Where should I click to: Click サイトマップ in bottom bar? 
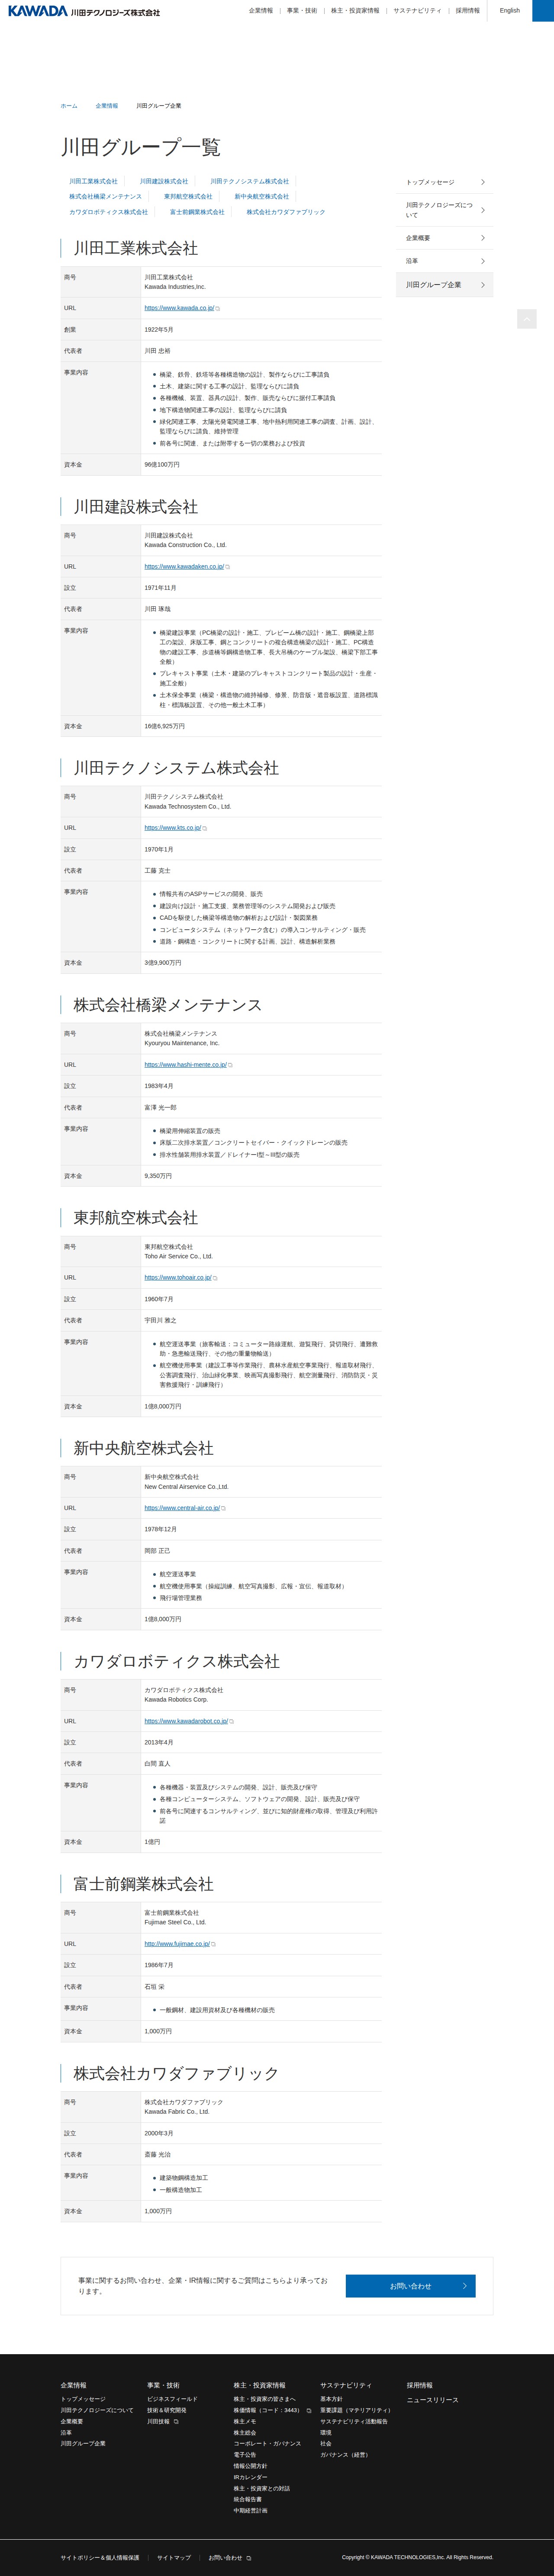click(x=174, y=2558)
